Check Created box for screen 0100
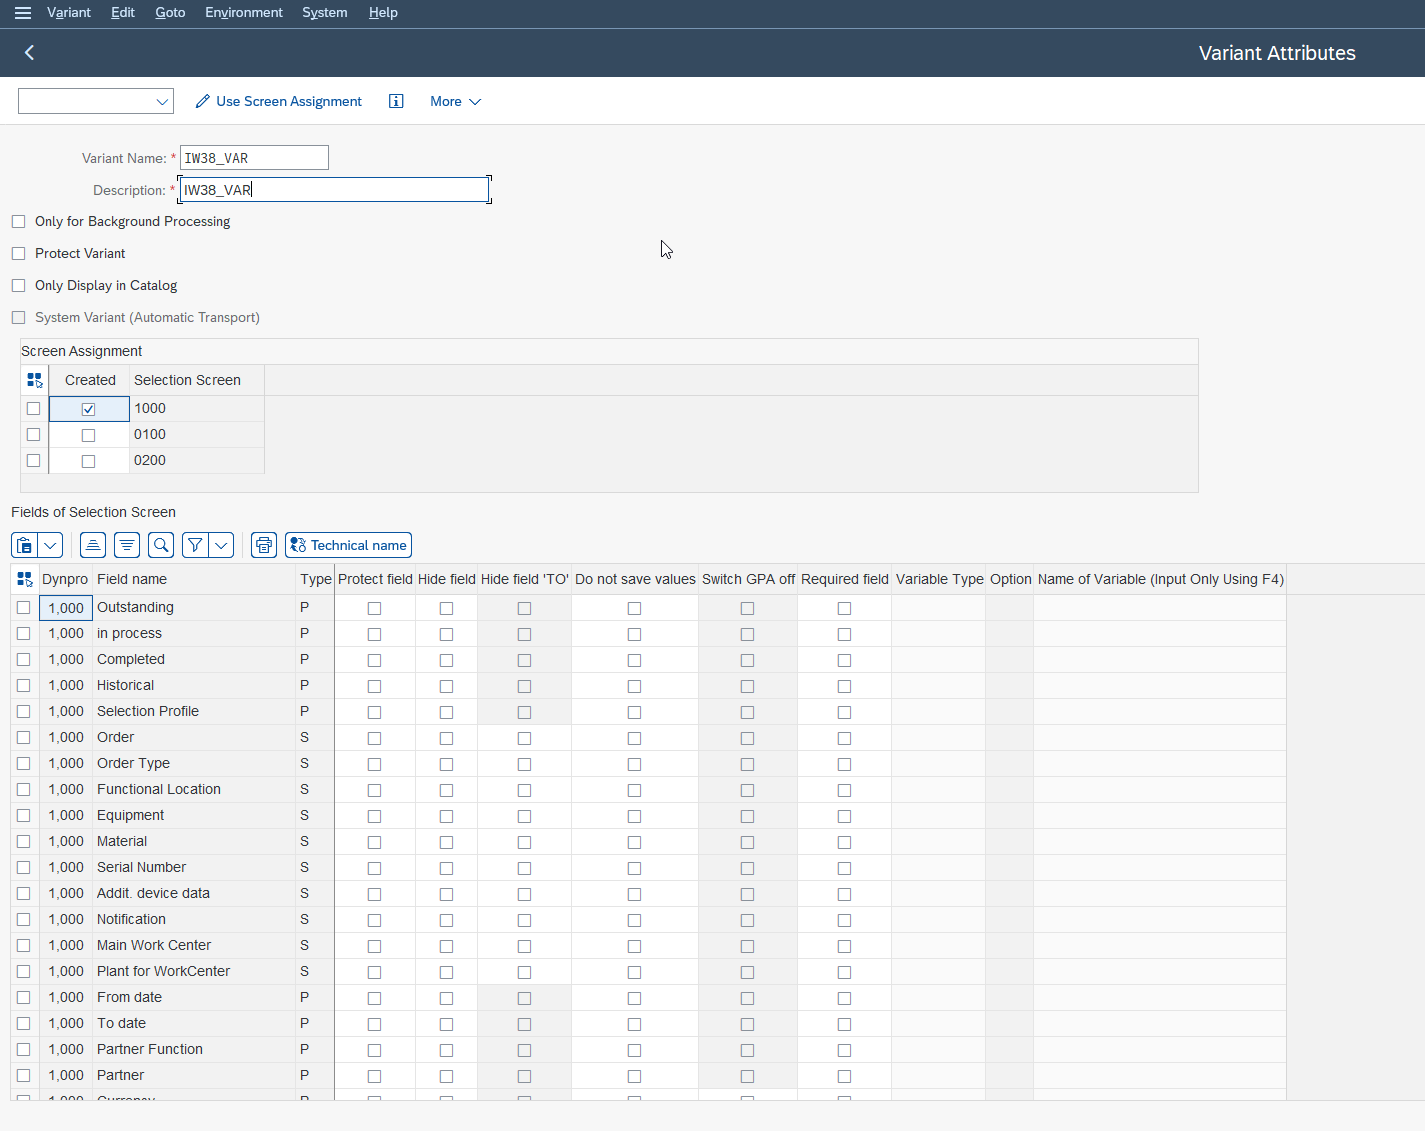 tap(88, 435)
